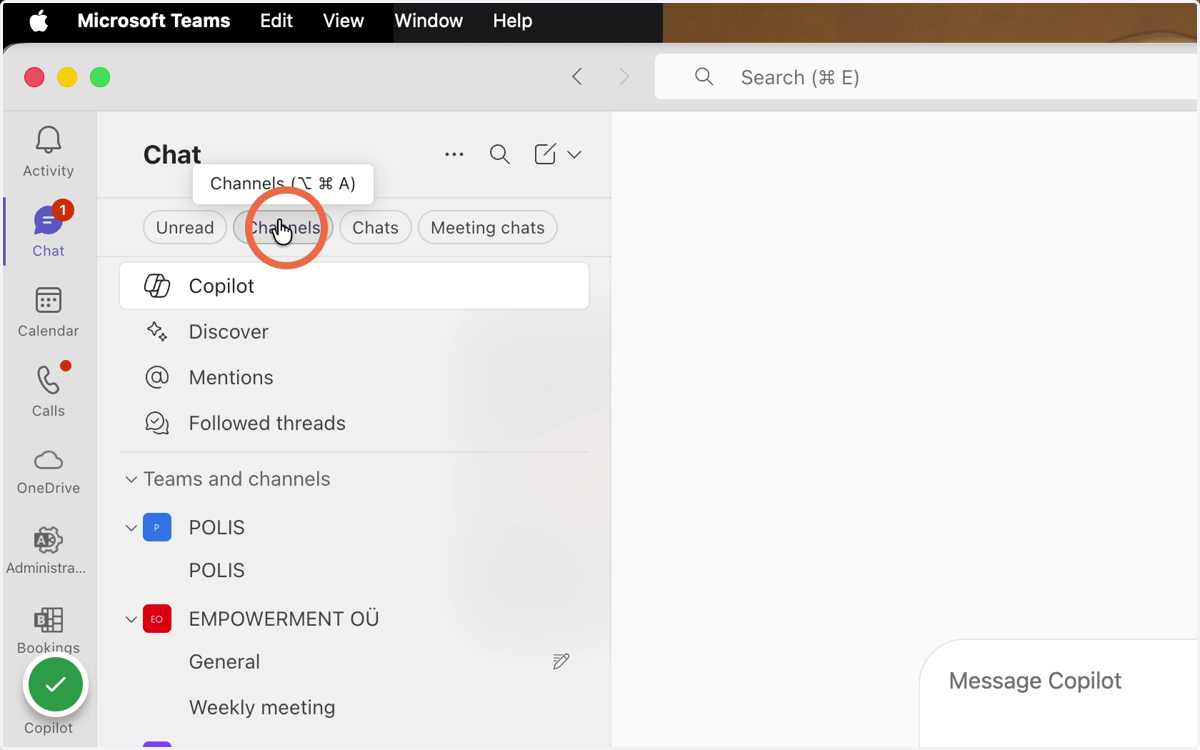Screen dimensions: 1200x750
Task: Click the Followed threads icon
Action: 157,423
